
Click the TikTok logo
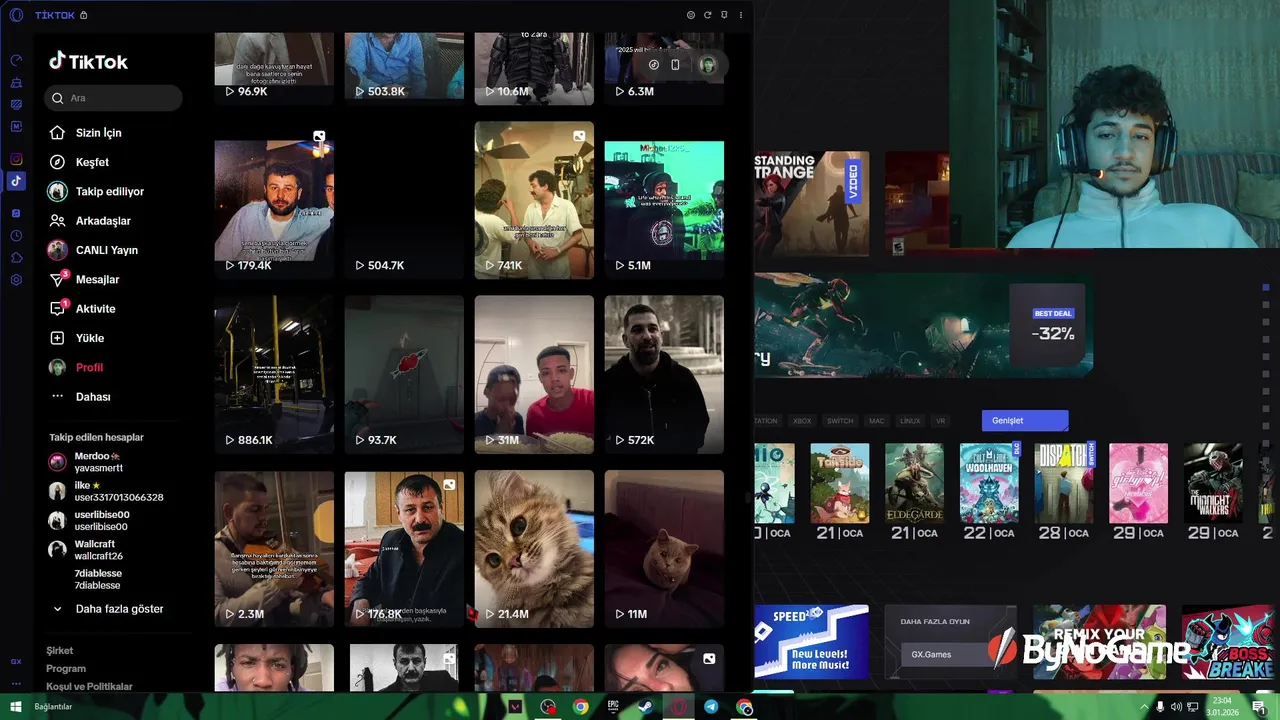coord(88,61)
